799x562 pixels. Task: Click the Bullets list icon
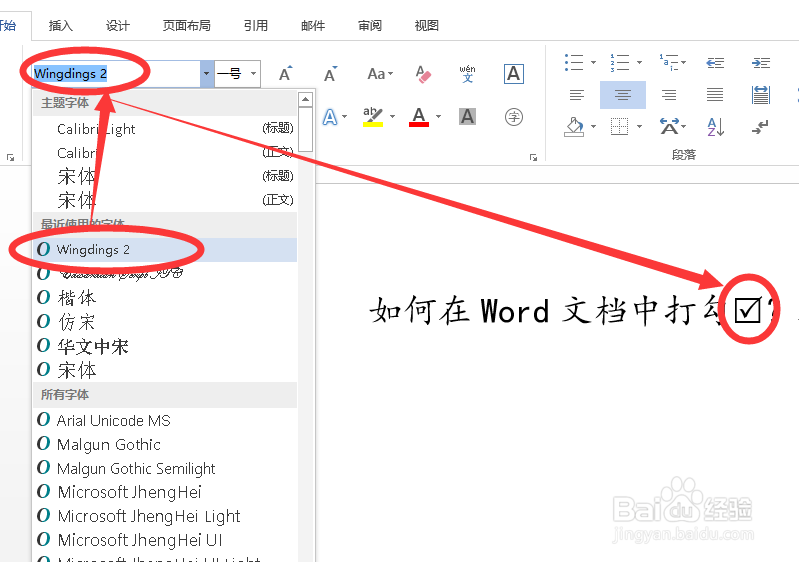point(574,62)
